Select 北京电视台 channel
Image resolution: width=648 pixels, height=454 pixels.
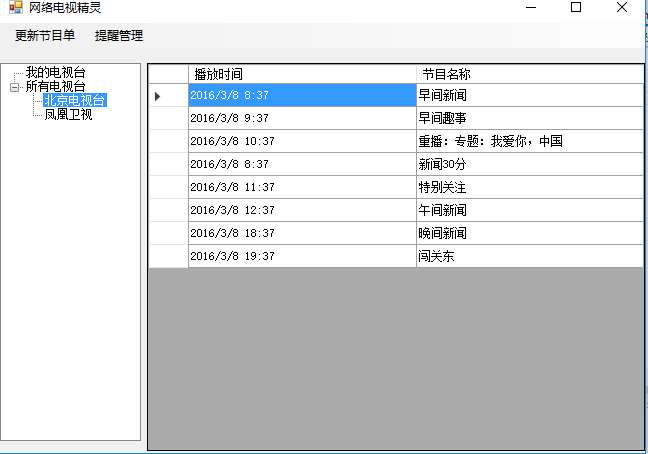point(75,100)
